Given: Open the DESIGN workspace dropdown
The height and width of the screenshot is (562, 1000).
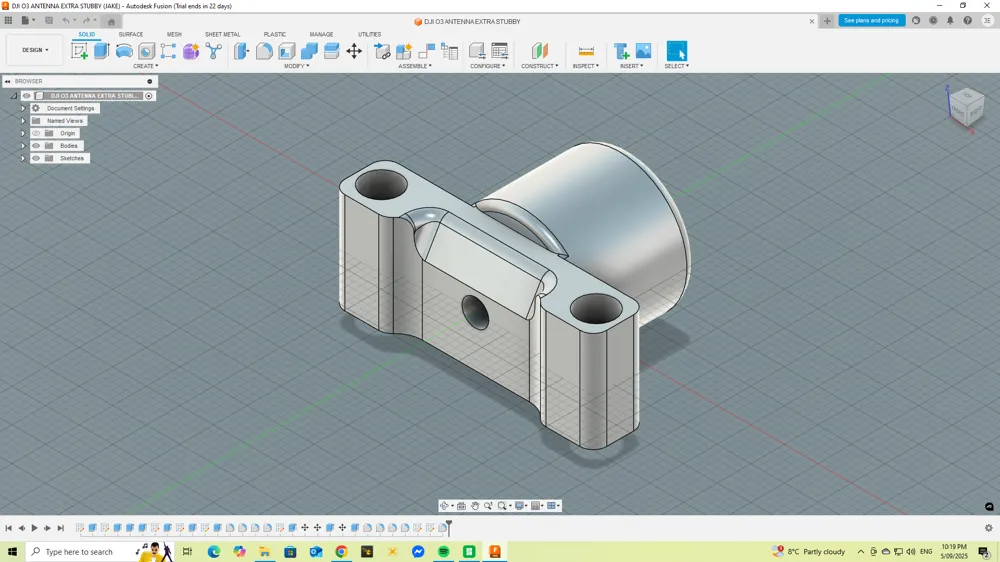Looking at the screenshot, I should 35,50.
